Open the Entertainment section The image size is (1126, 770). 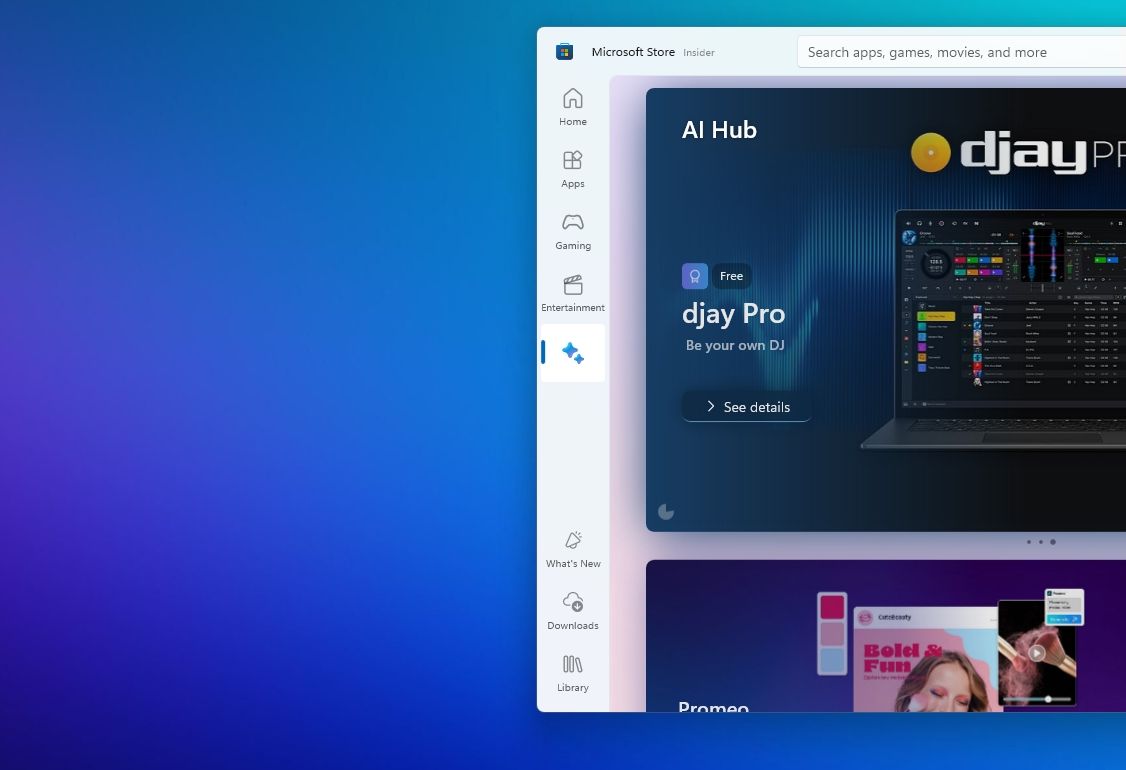click(572, 292)
